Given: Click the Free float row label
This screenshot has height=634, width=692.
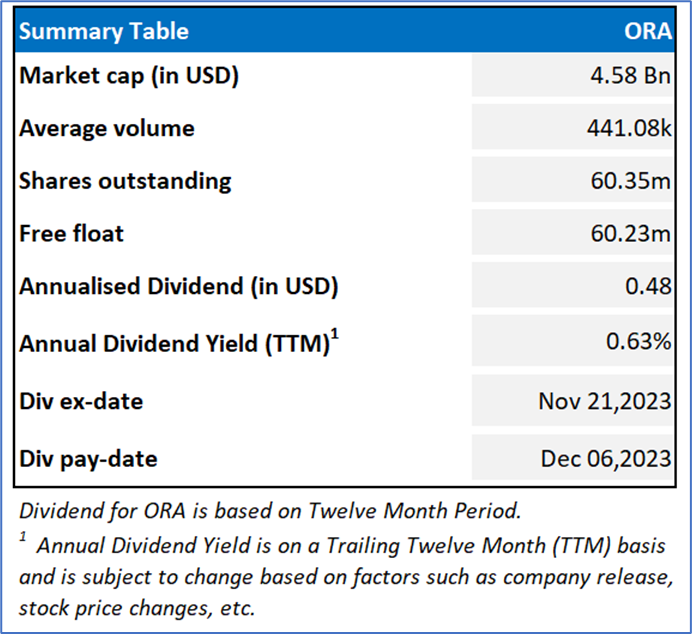Looking at the screenshot, I should click(x=72, y=234).
